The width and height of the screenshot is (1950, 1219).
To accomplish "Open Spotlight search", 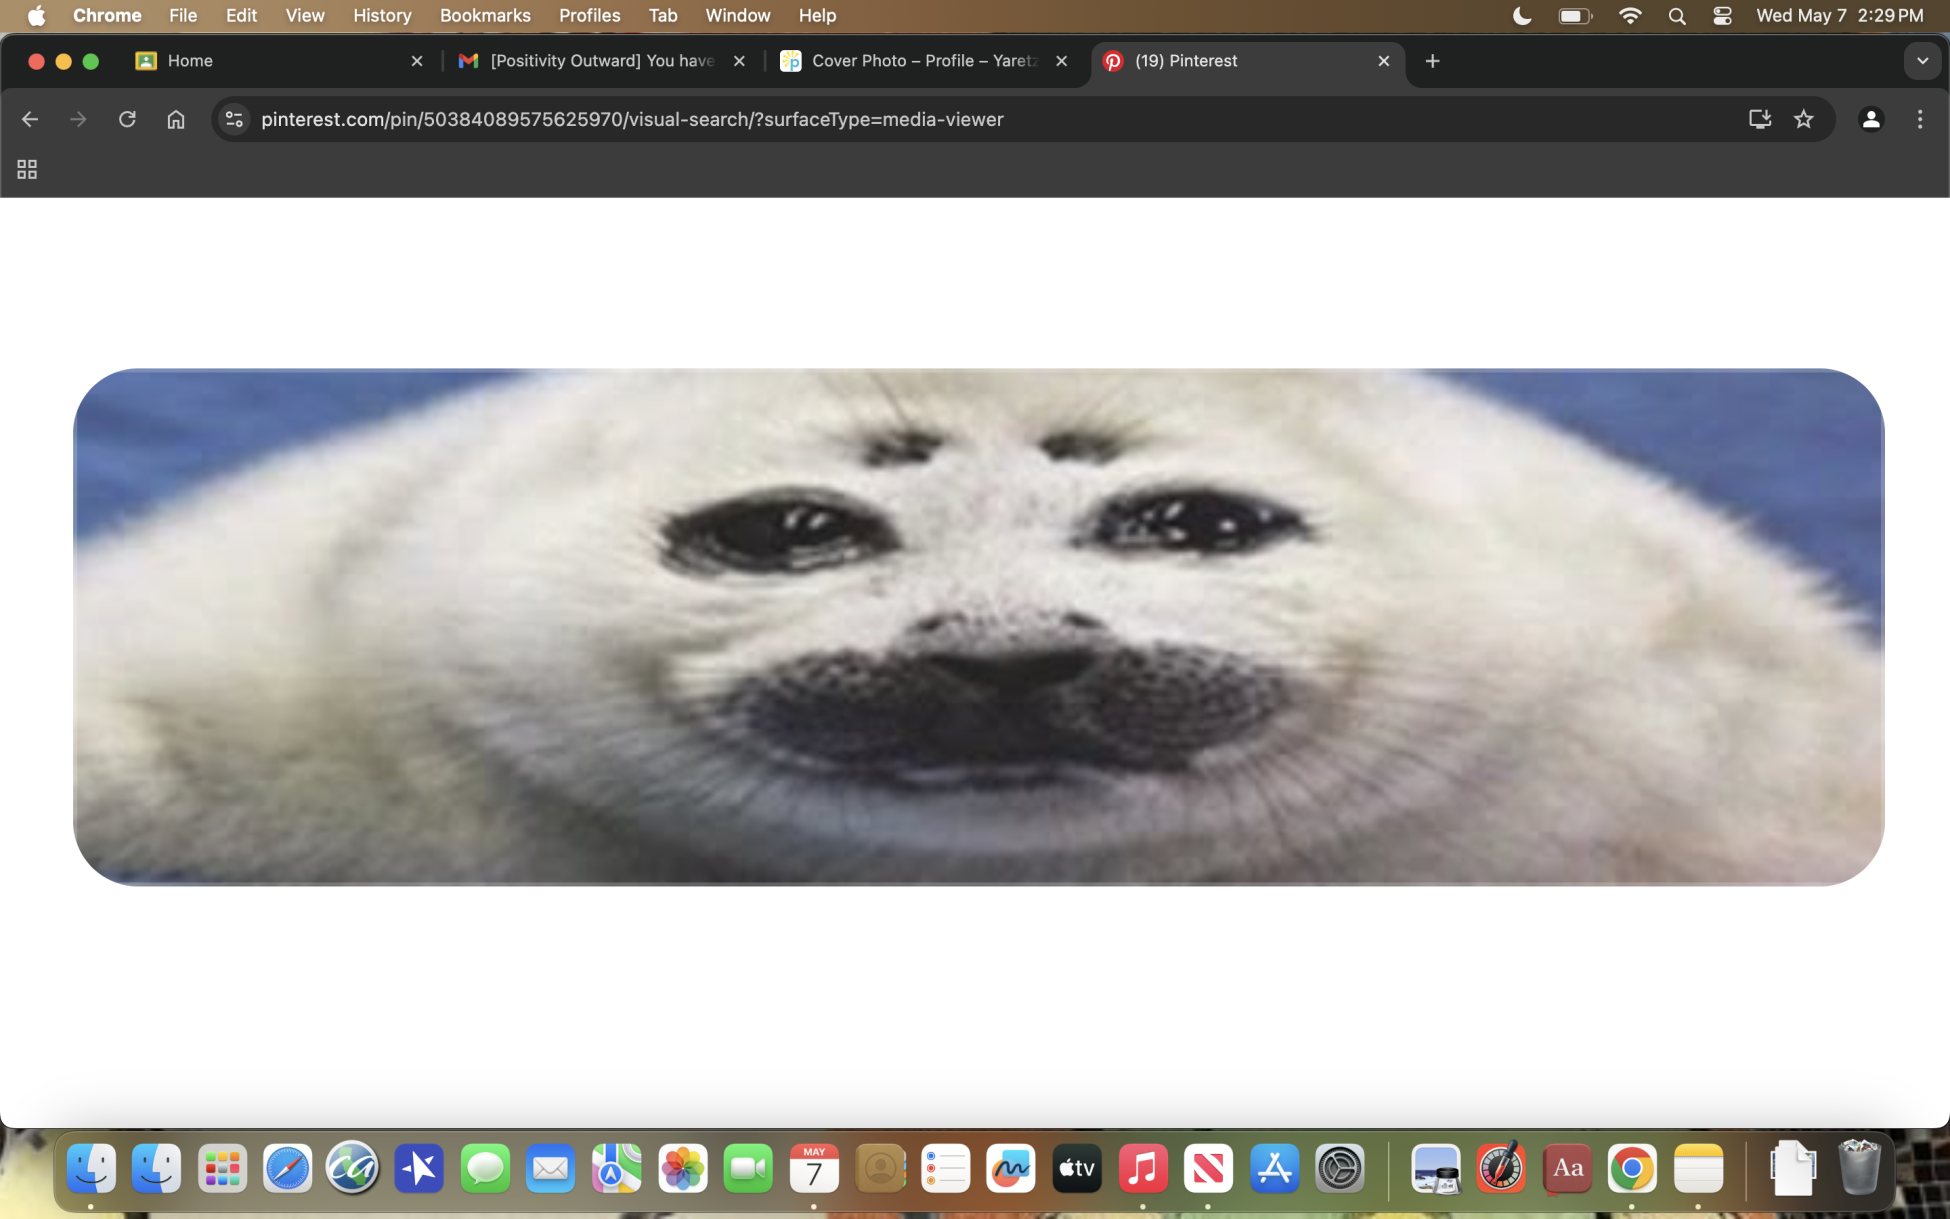I will (1677, 15).
